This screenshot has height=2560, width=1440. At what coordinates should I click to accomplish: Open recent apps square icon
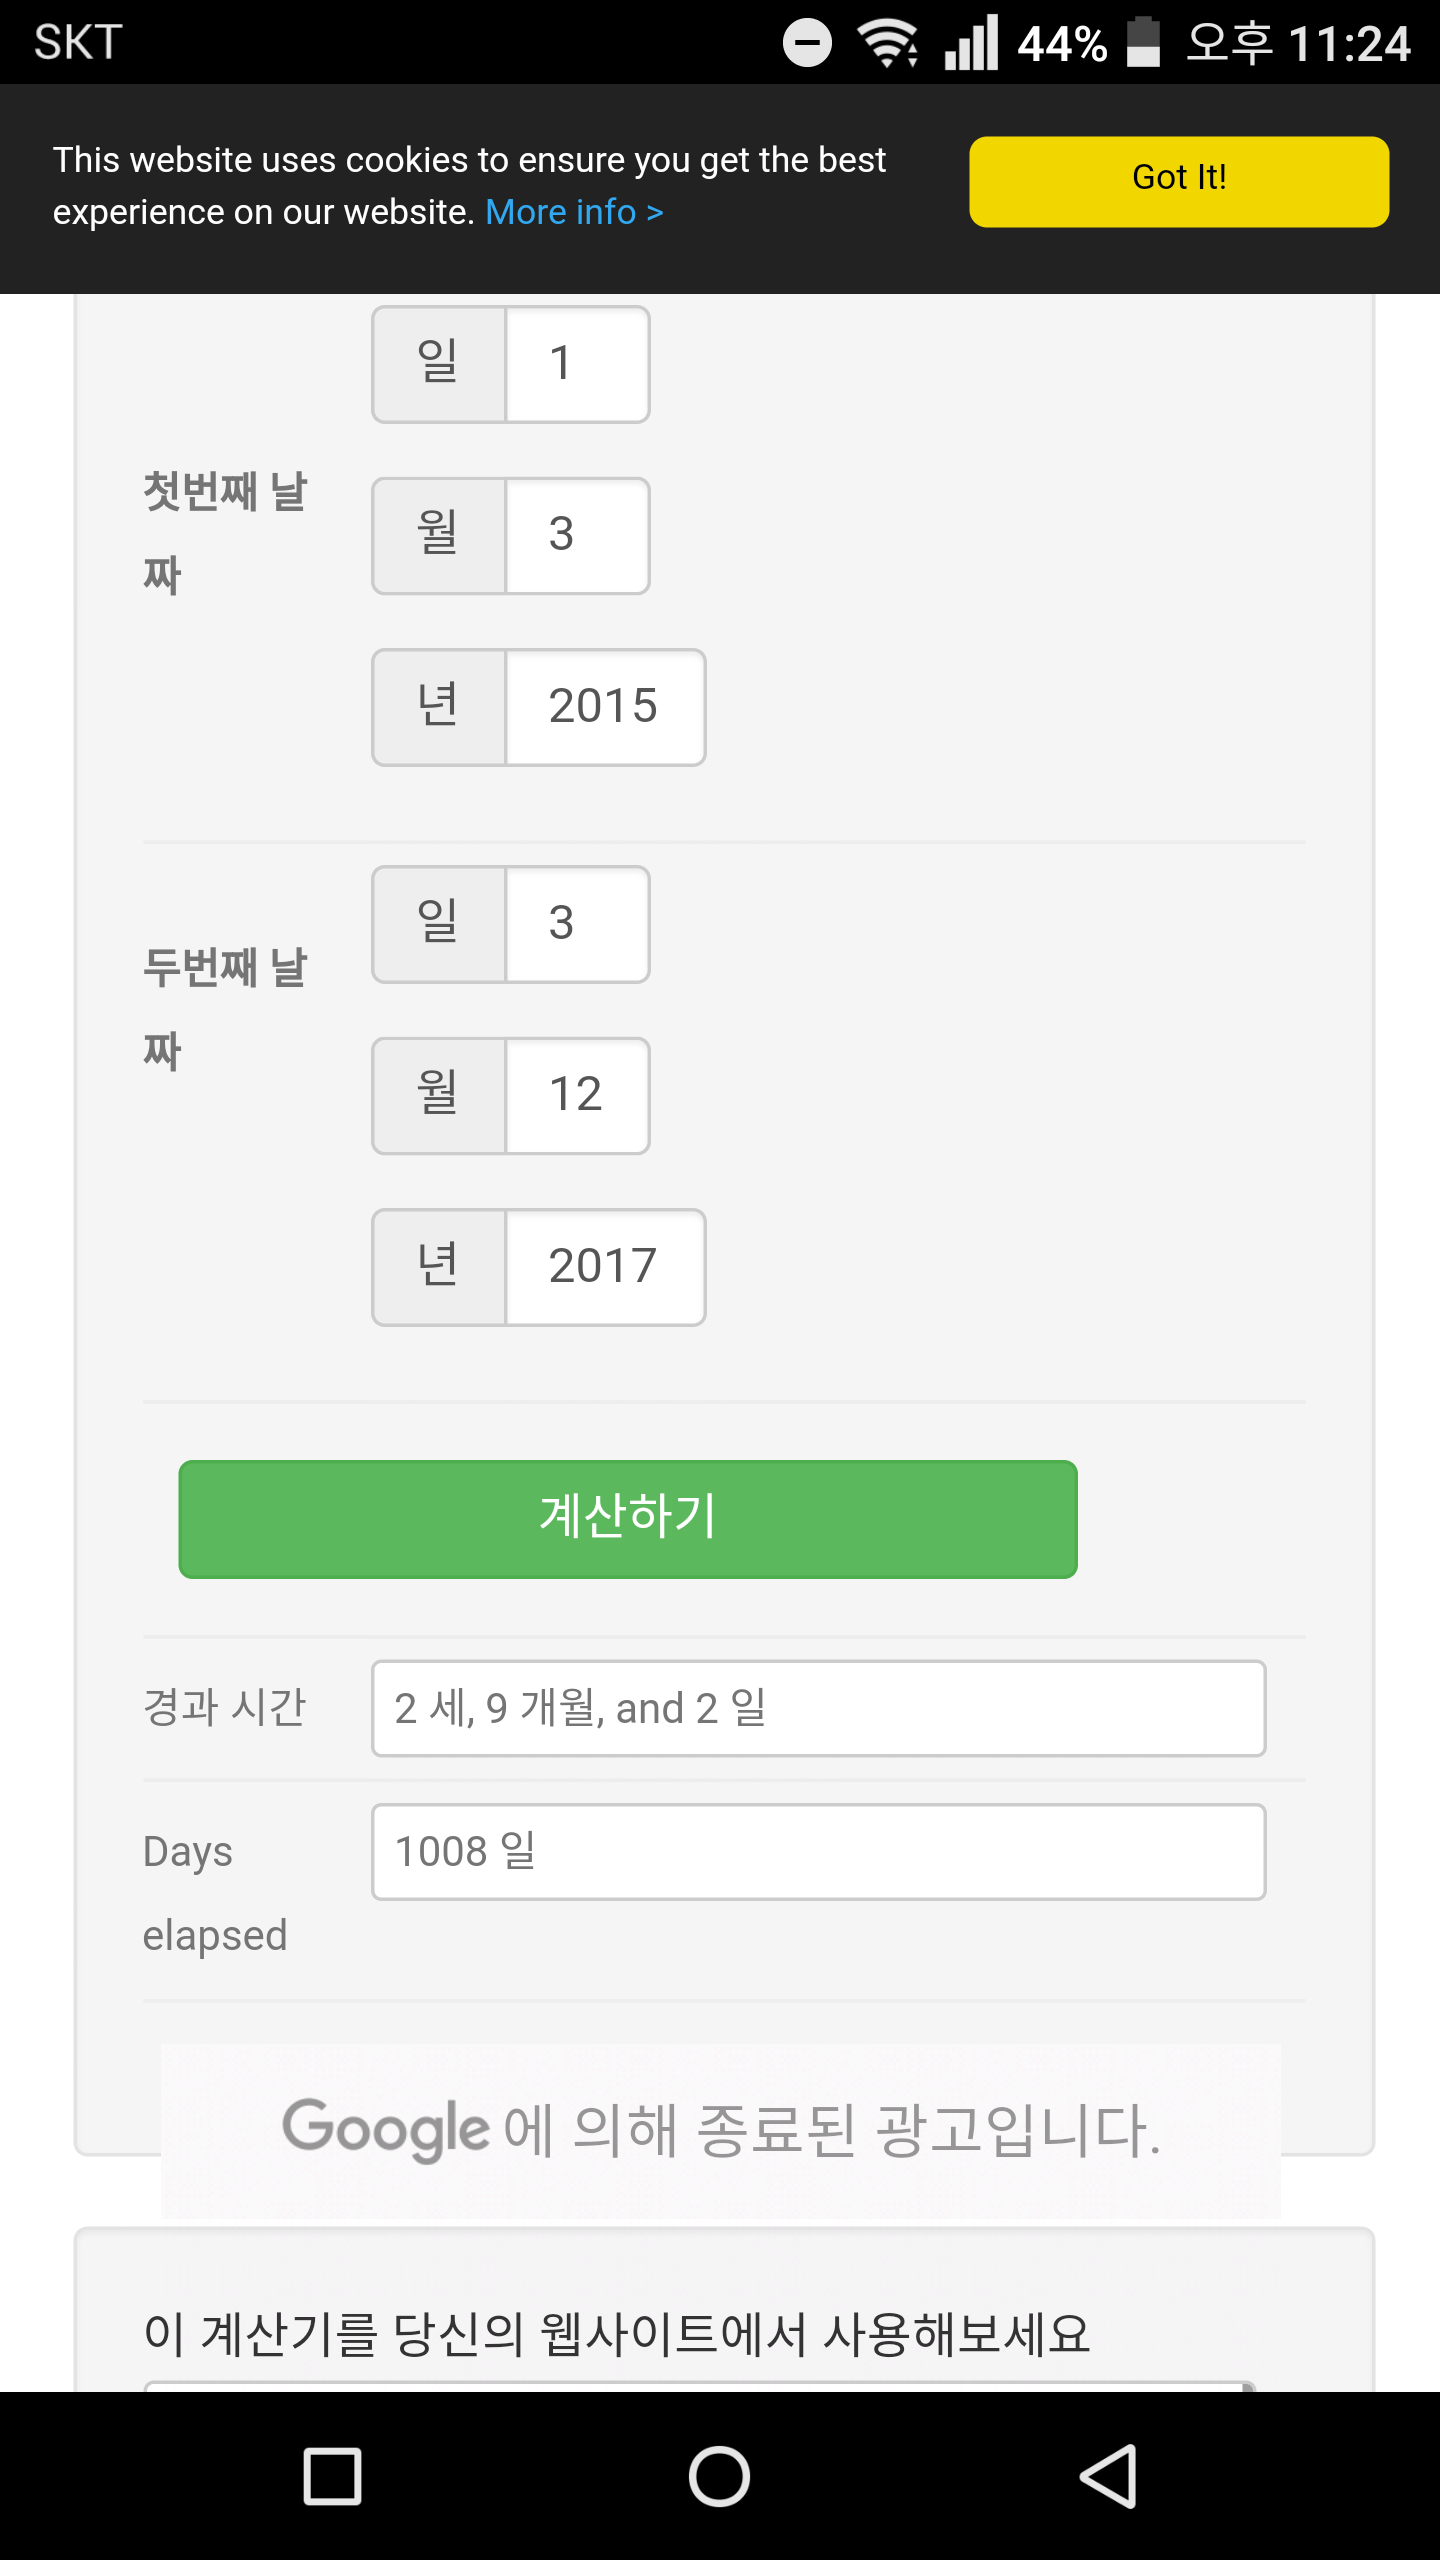332,2476
